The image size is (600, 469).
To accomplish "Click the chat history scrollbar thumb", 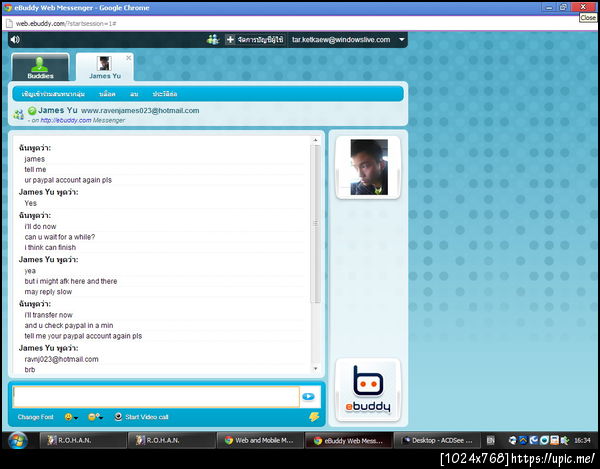I will point(315,224).
